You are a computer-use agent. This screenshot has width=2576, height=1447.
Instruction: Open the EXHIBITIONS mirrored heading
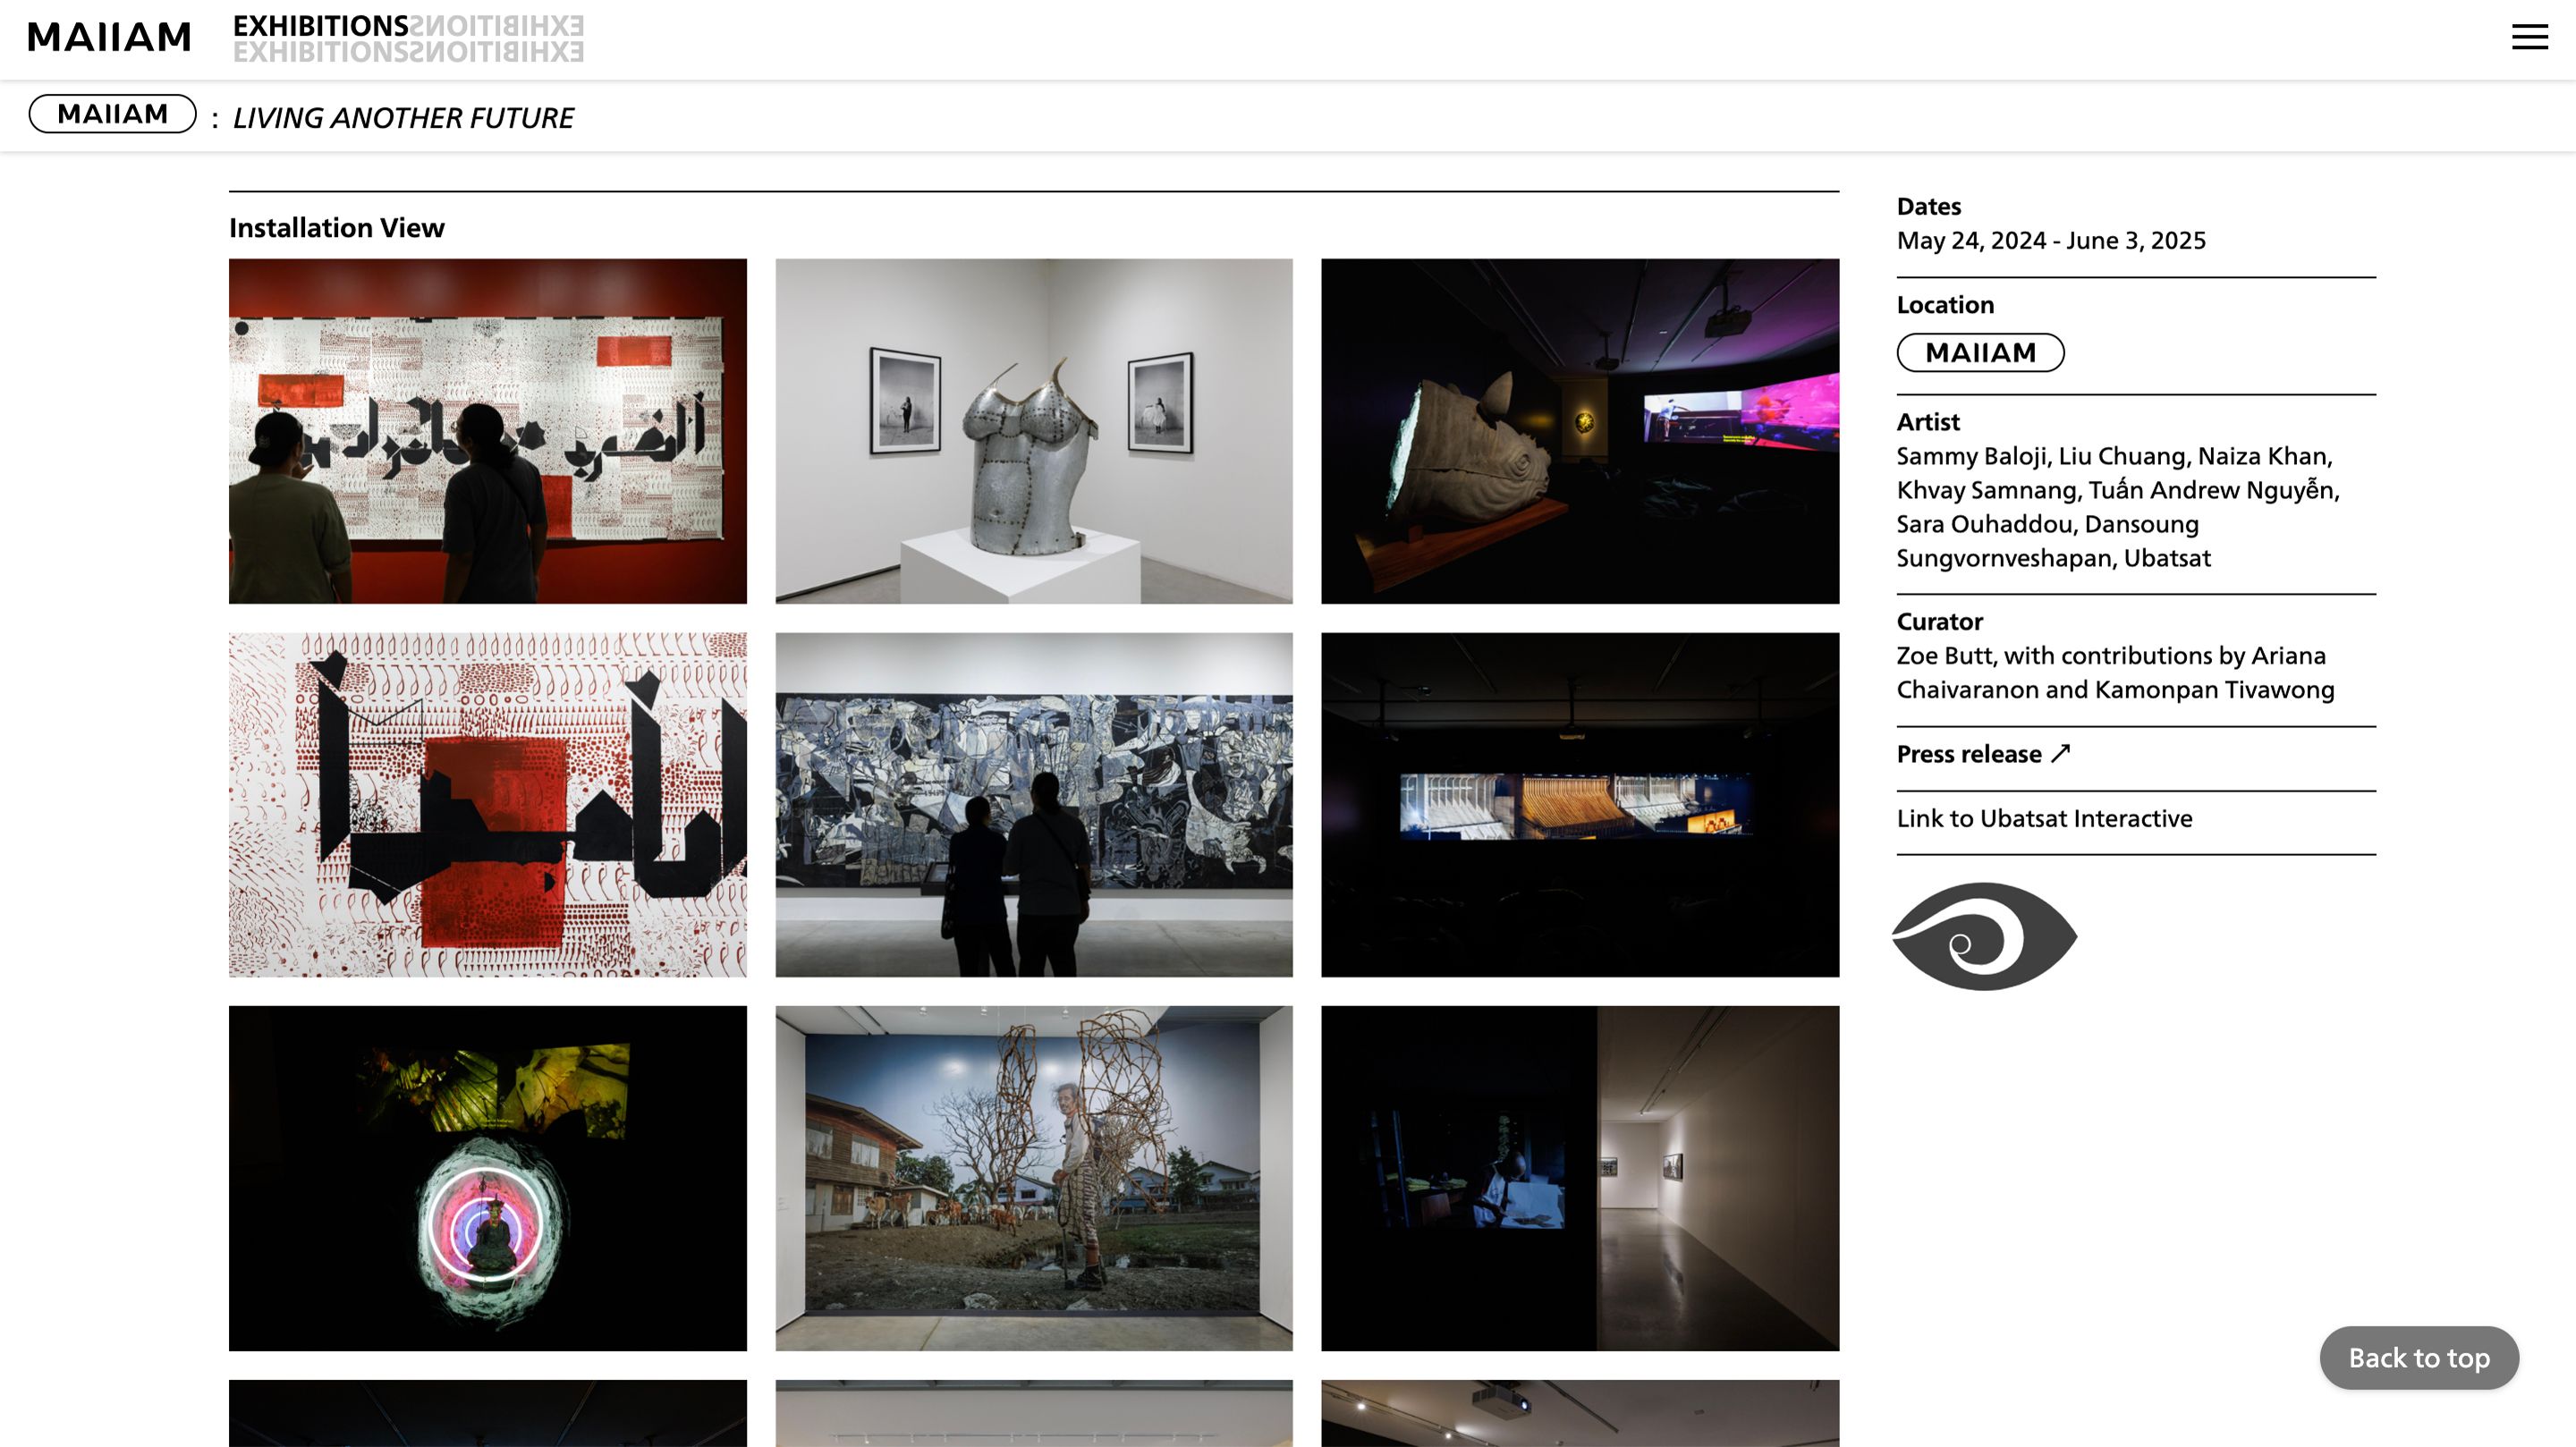[408, 38]
